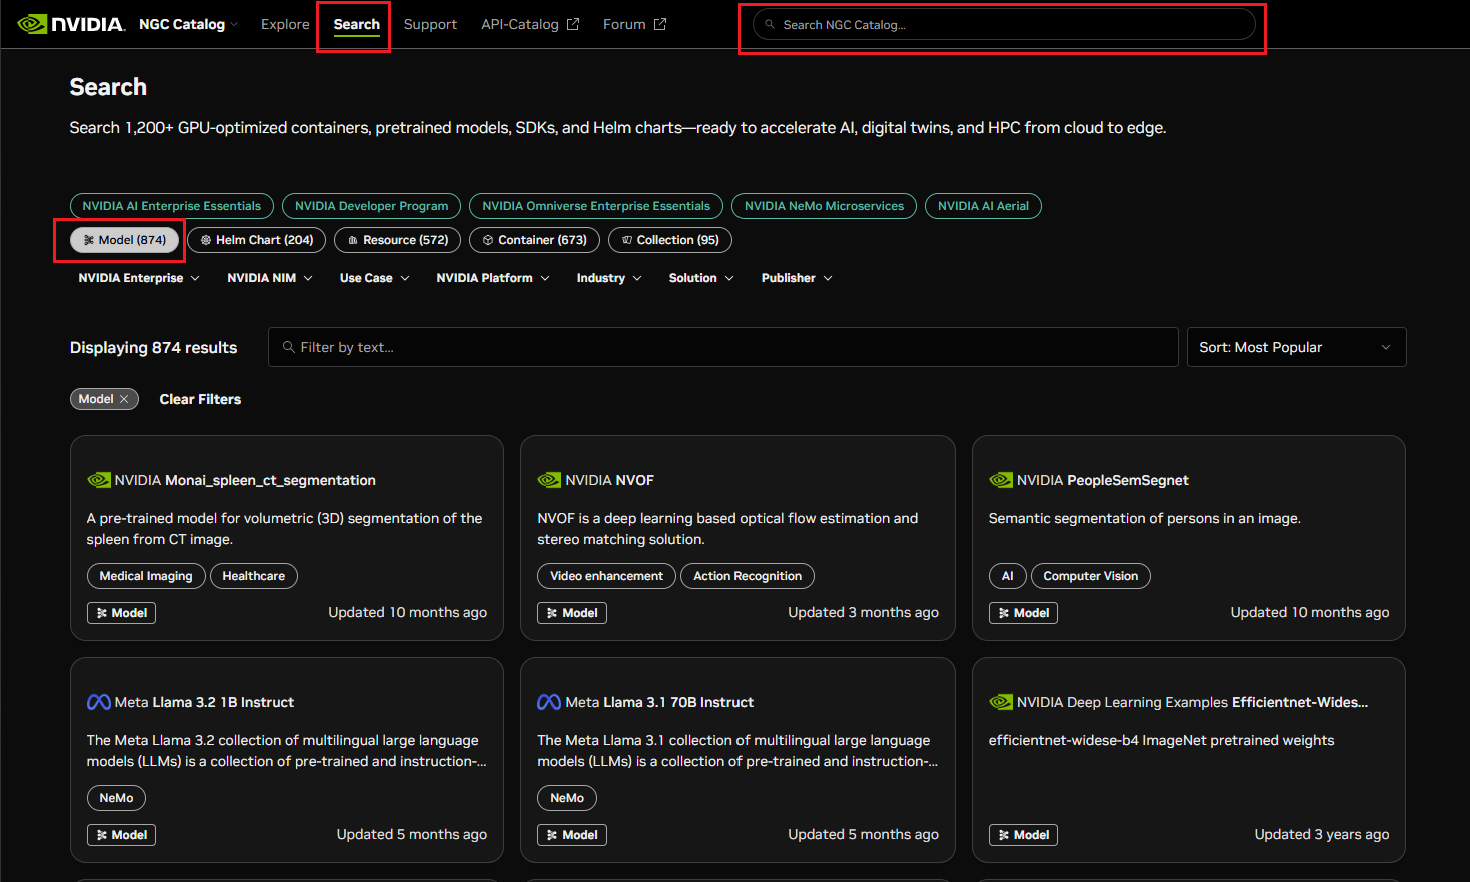Toggle NVIDIA AI Enterprise Essentials filter chip
The height and width of the screenshot is (882, 1470).
(x=172, y=206)
